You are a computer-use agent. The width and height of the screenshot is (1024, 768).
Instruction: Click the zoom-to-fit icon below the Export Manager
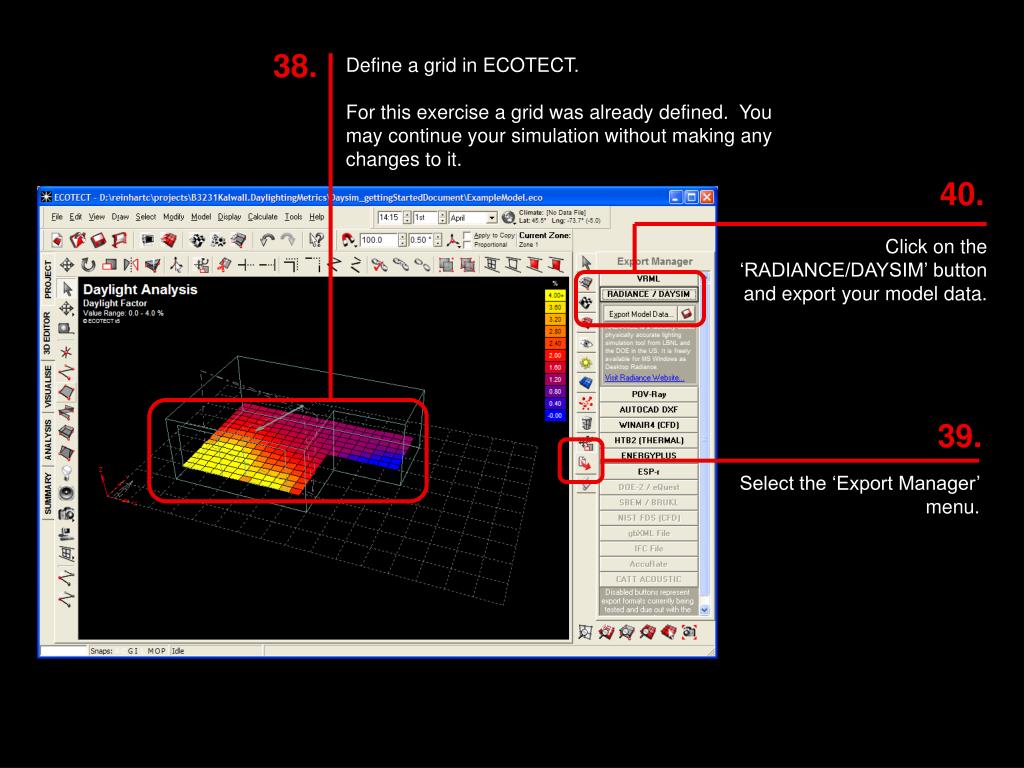pyautogui.click(x=585, y=632)
